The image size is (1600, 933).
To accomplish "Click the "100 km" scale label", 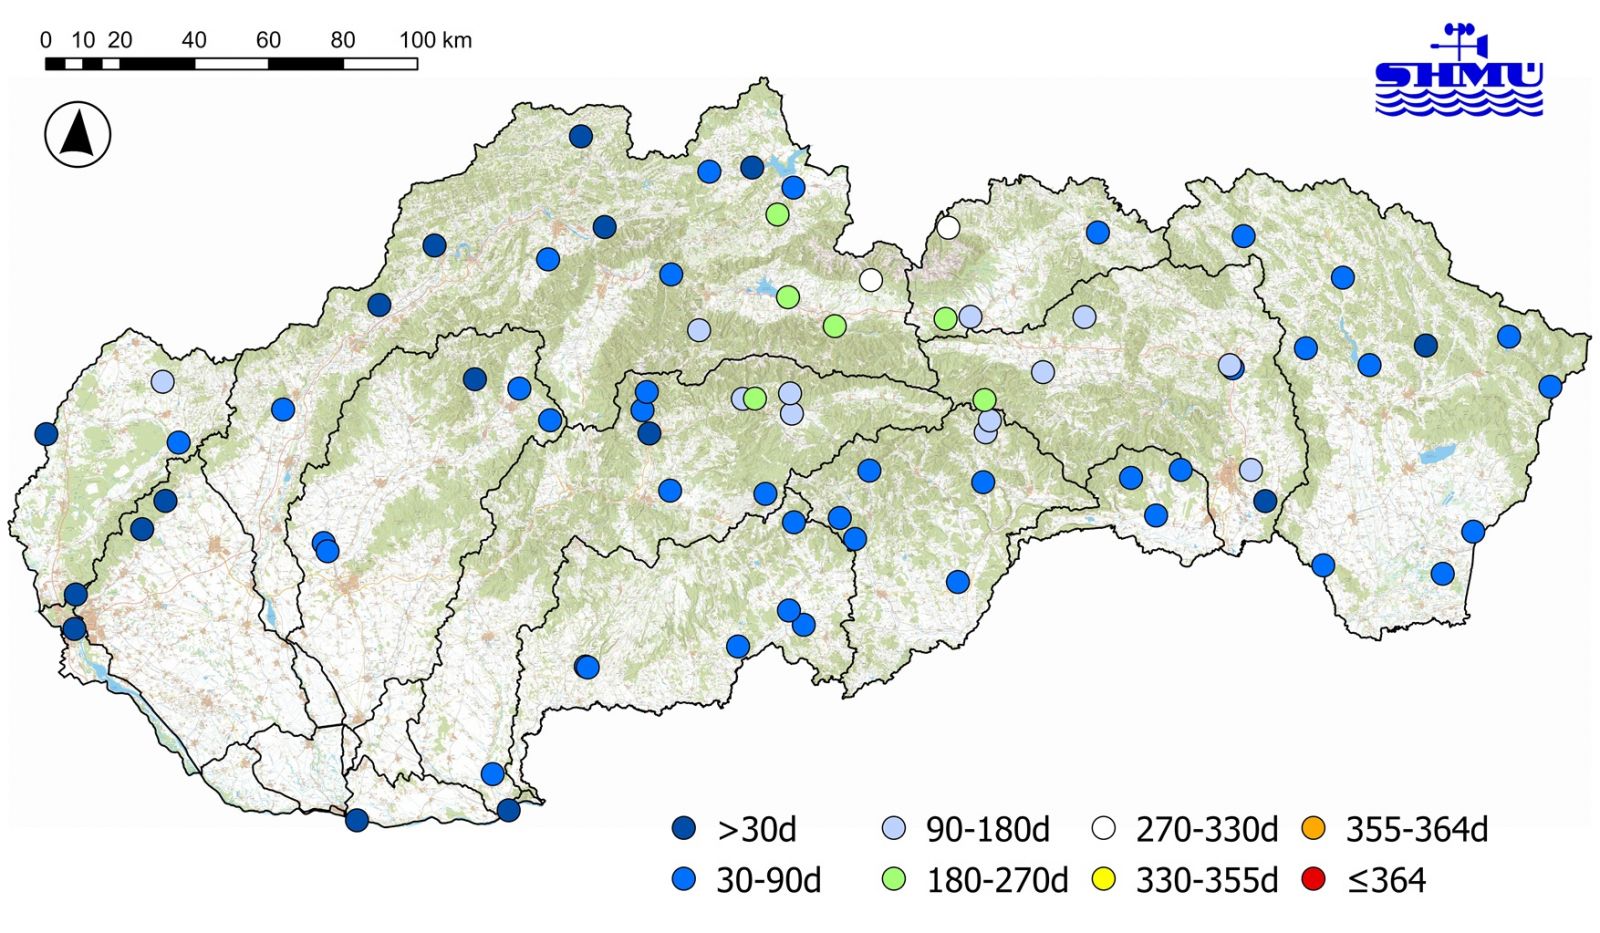I will point(435,40).
